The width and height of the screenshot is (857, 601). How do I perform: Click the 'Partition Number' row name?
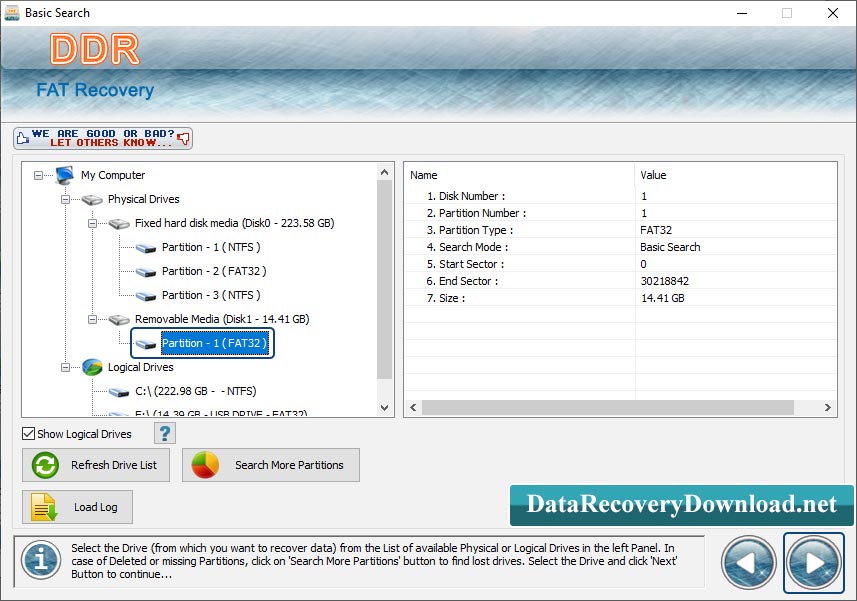pos(477,213)
